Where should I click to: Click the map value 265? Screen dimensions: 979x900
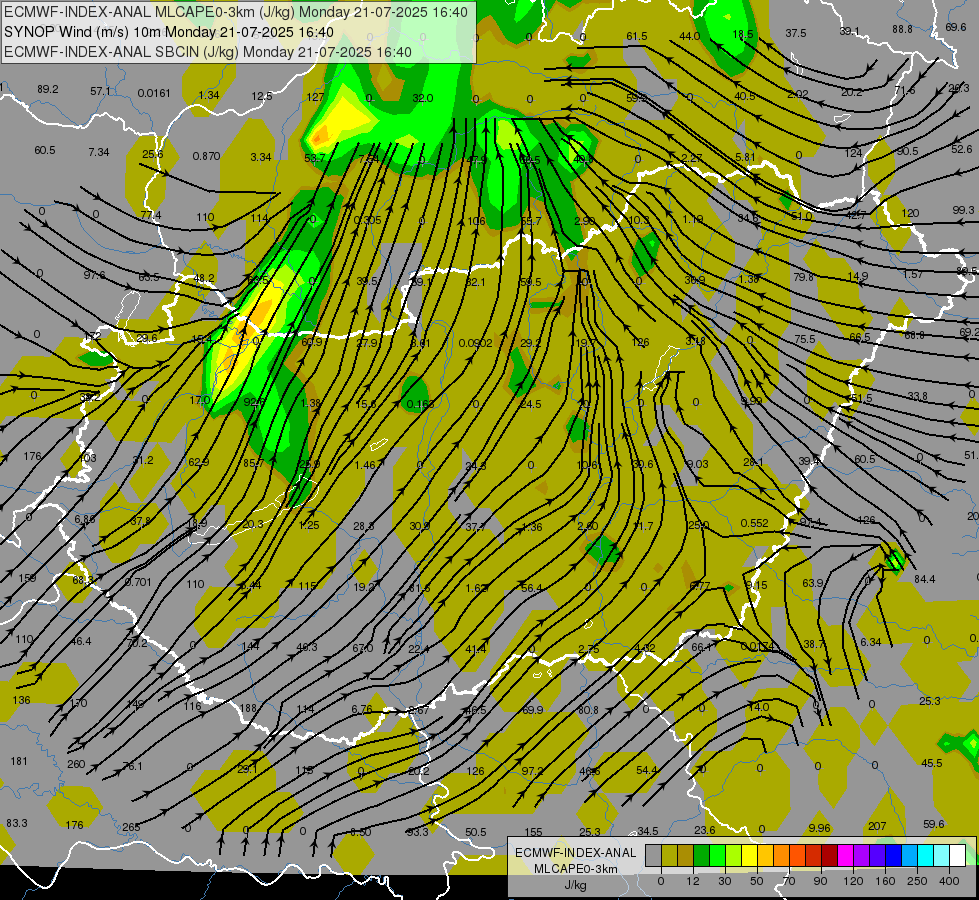(x=131, y=827)
